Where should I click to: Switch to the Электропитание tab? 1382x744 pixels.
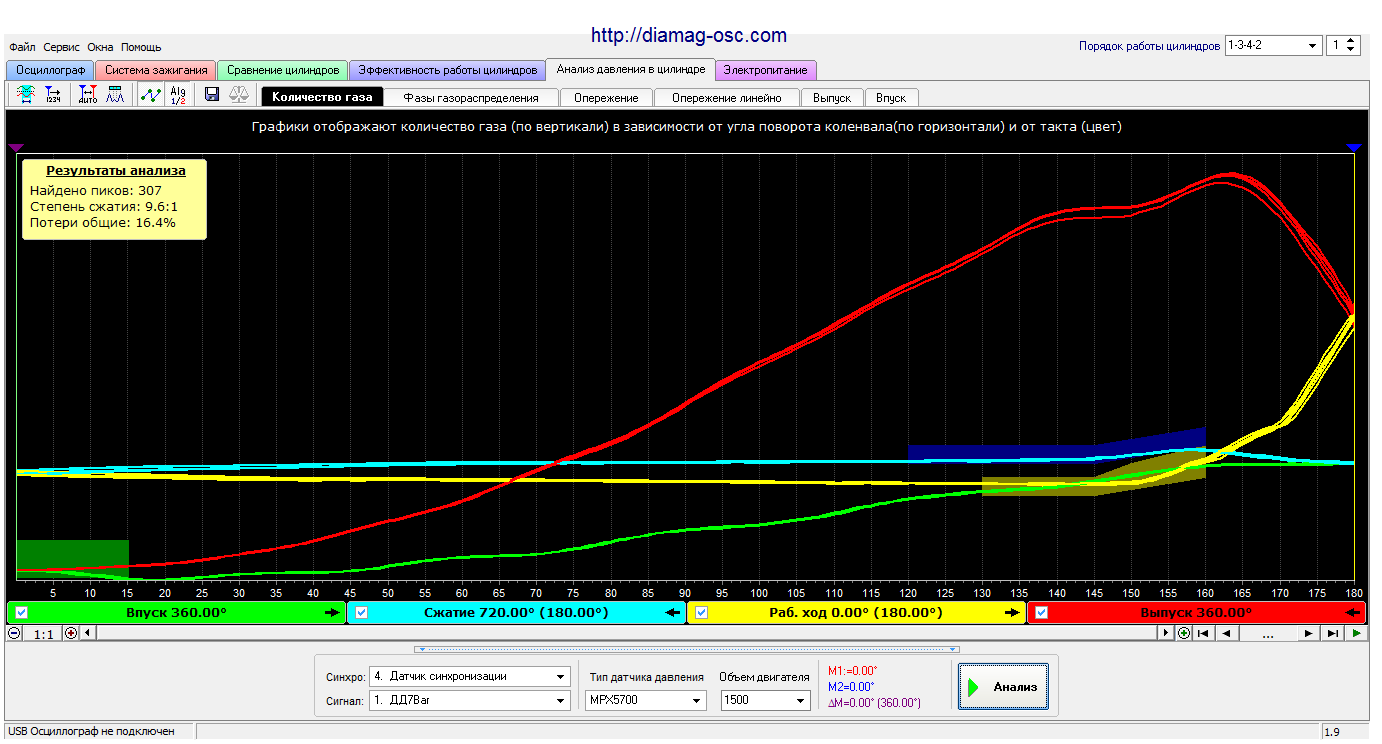coord(766,70)
